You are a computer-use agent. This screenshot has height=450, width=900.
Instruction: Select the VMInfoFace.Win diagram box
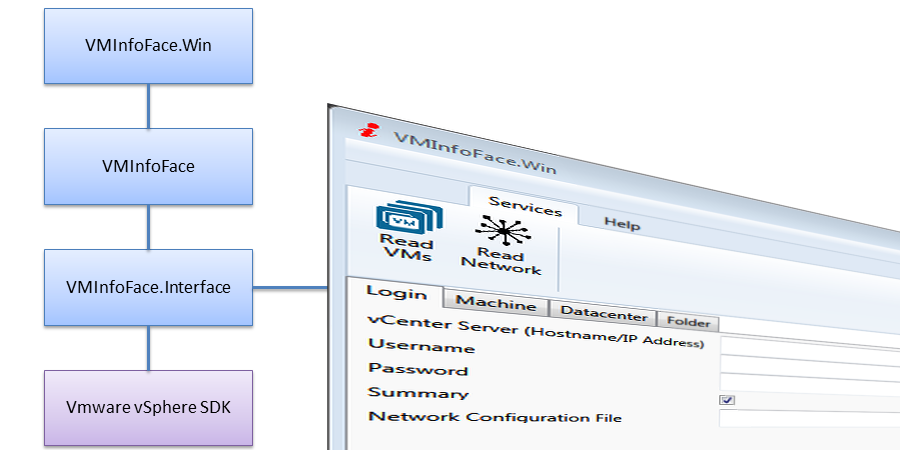click(148, 46)
